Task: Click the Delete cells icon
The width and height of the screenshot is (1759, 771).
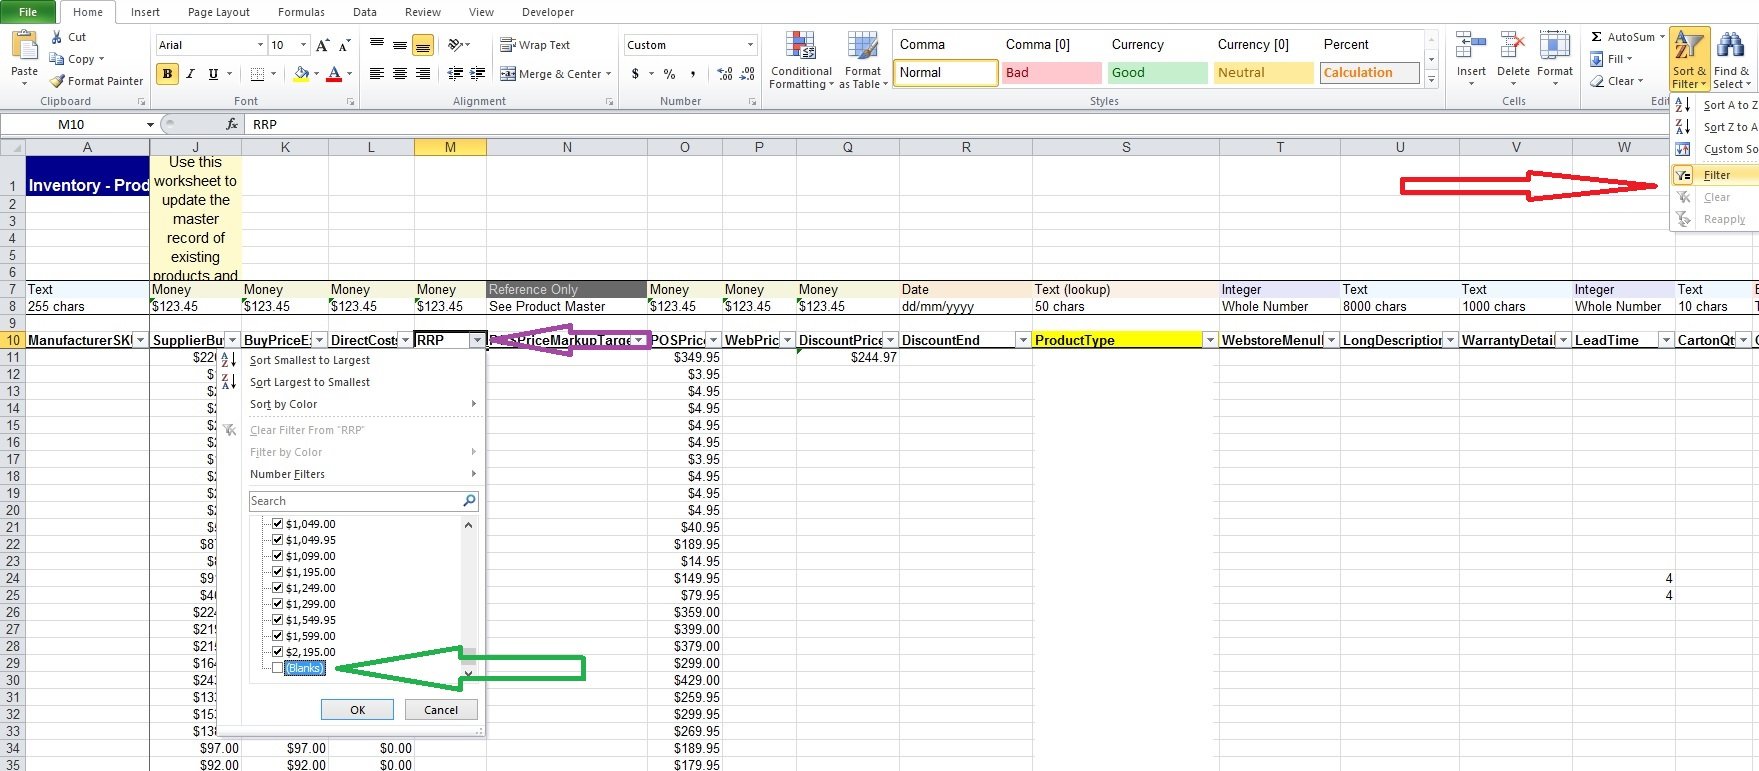Action: pyautogui.click(x=1513, y=46)
